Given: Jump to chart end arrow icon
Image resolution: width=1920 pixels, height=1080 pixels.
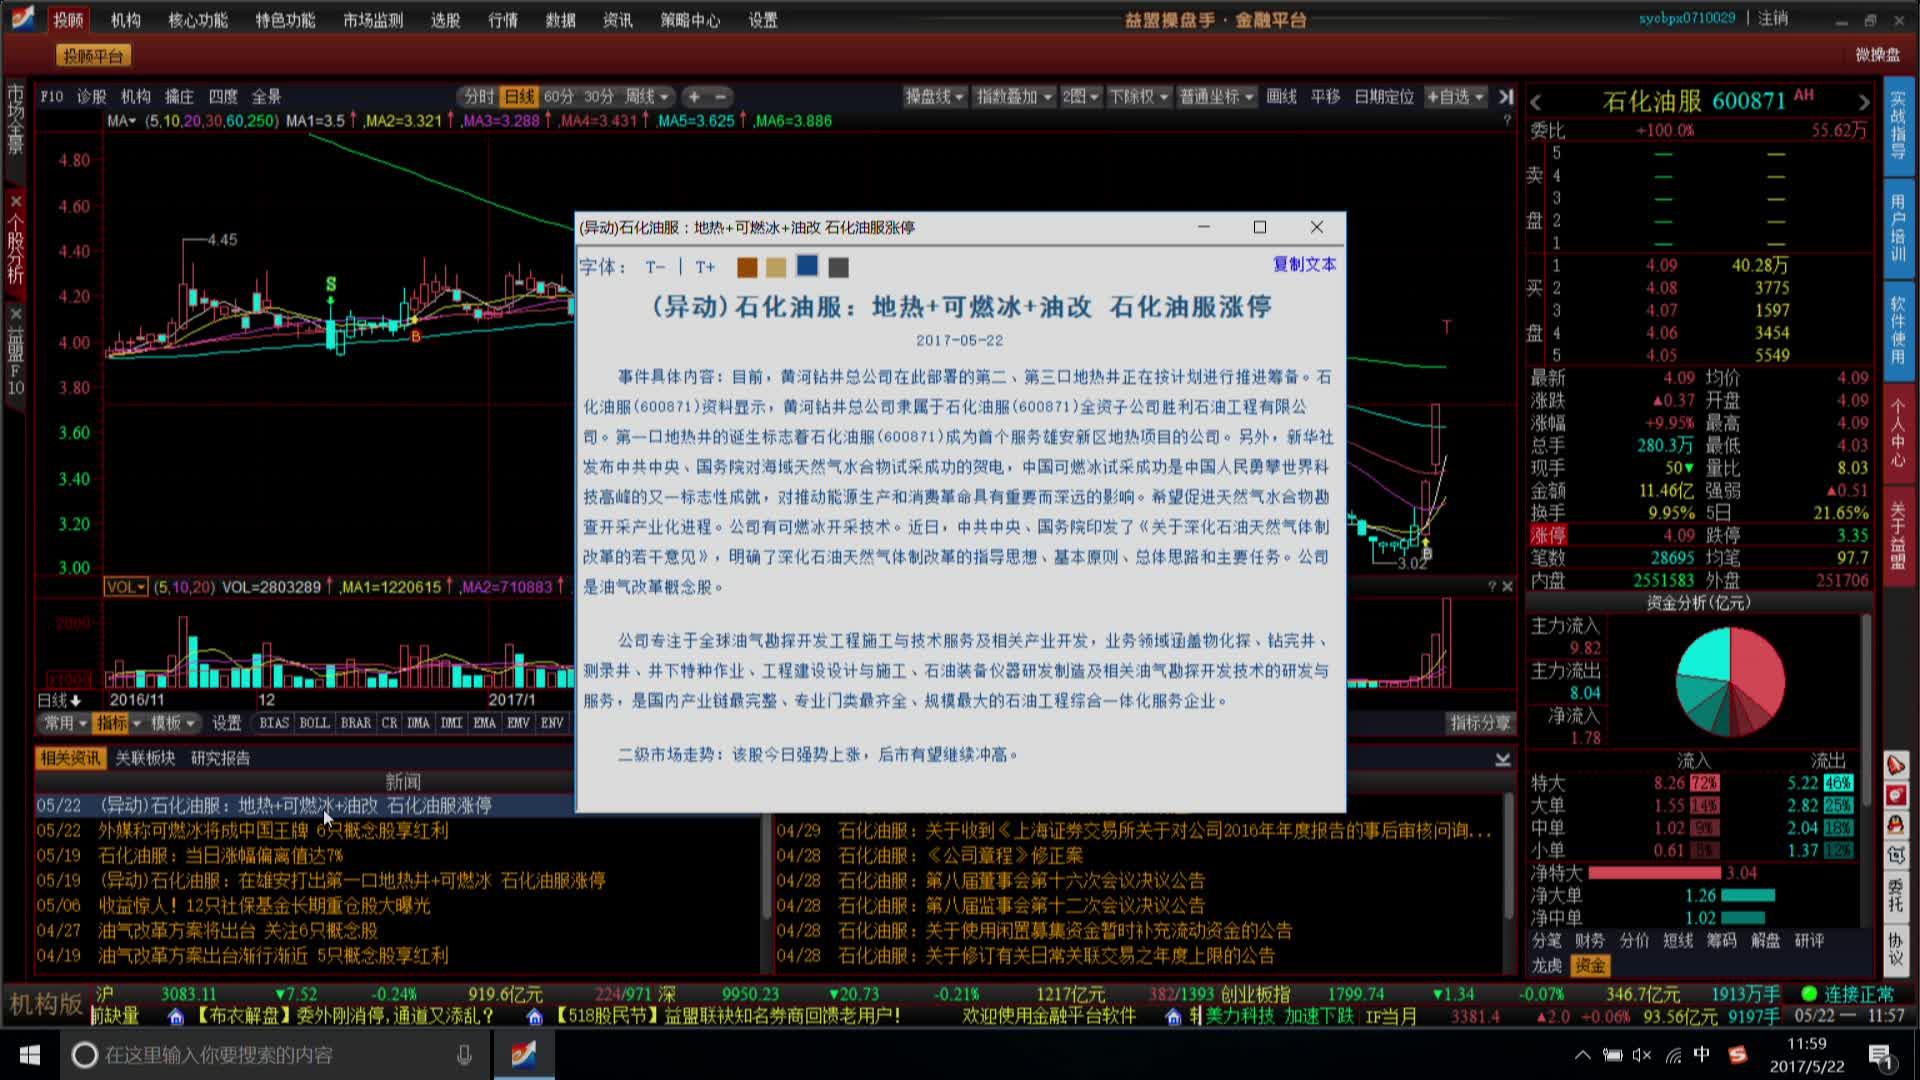Looking at the screenshot, I should click(1506, 97).
